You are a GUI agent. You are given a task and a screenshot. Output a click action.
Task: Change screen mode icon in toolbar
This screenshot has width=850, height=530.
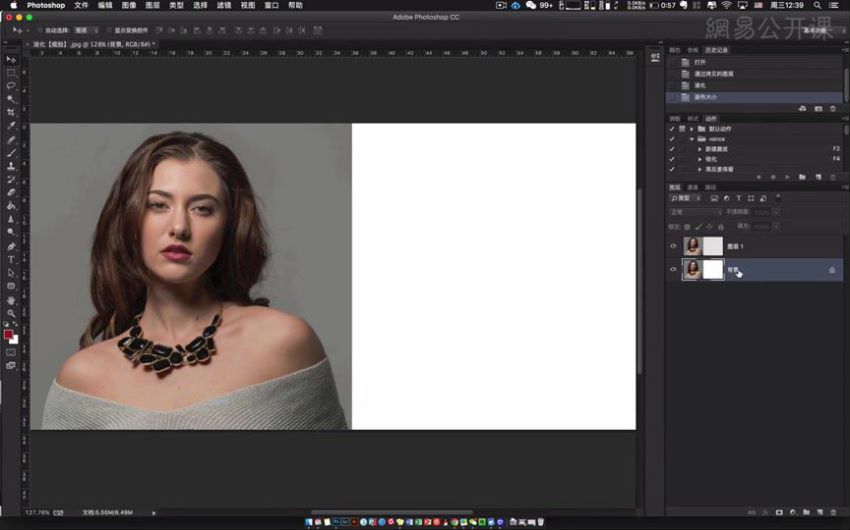(x=11, y=366)
